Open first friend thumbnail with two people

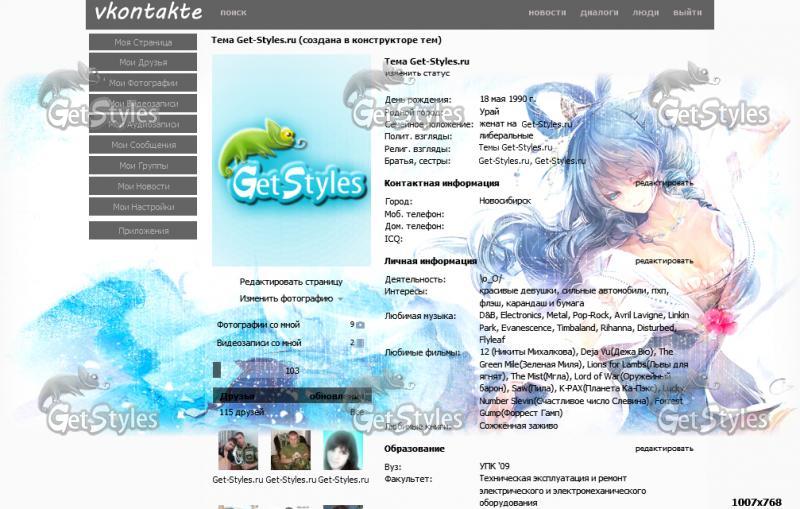click(x=238, y=450)
